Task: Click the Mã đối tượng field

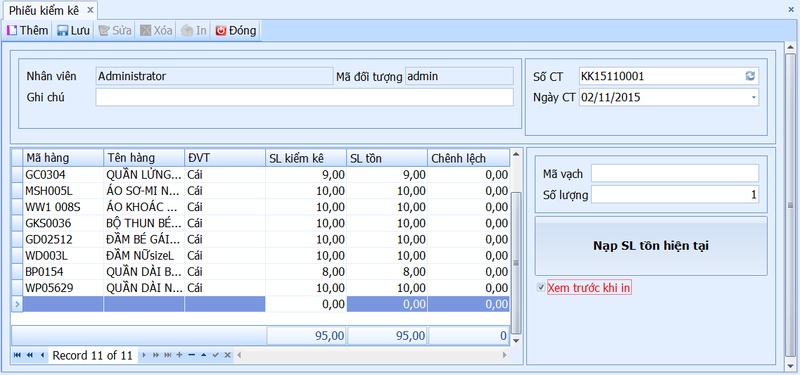Action: pos(459,76)
